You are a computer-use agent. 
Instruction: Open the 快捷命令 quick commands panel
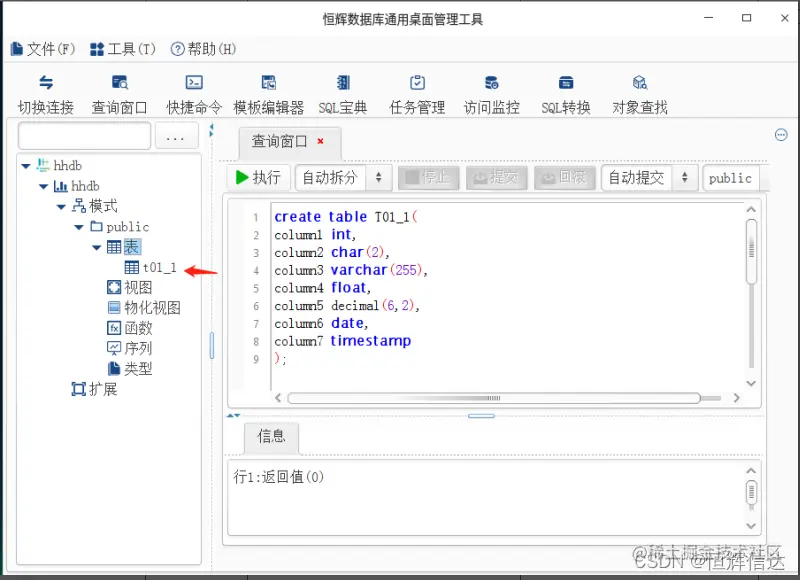[193, 93]
